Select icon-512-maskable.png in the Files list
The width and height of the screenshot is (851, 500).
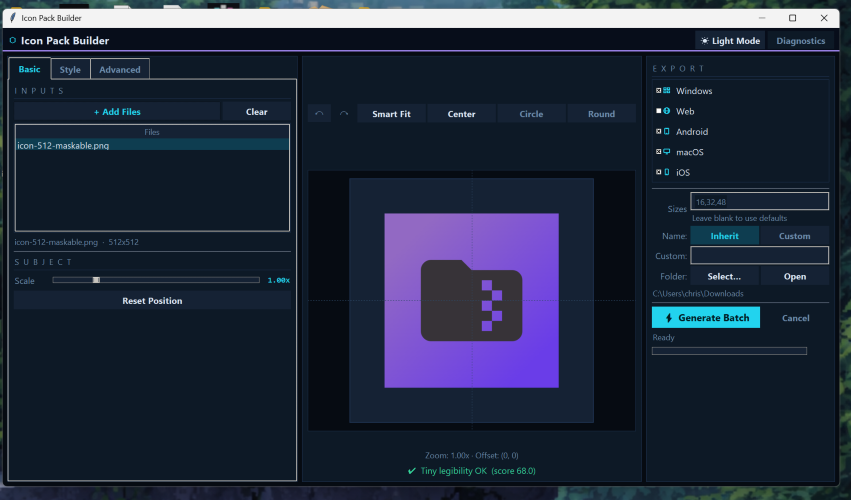[x=152, y=145]
